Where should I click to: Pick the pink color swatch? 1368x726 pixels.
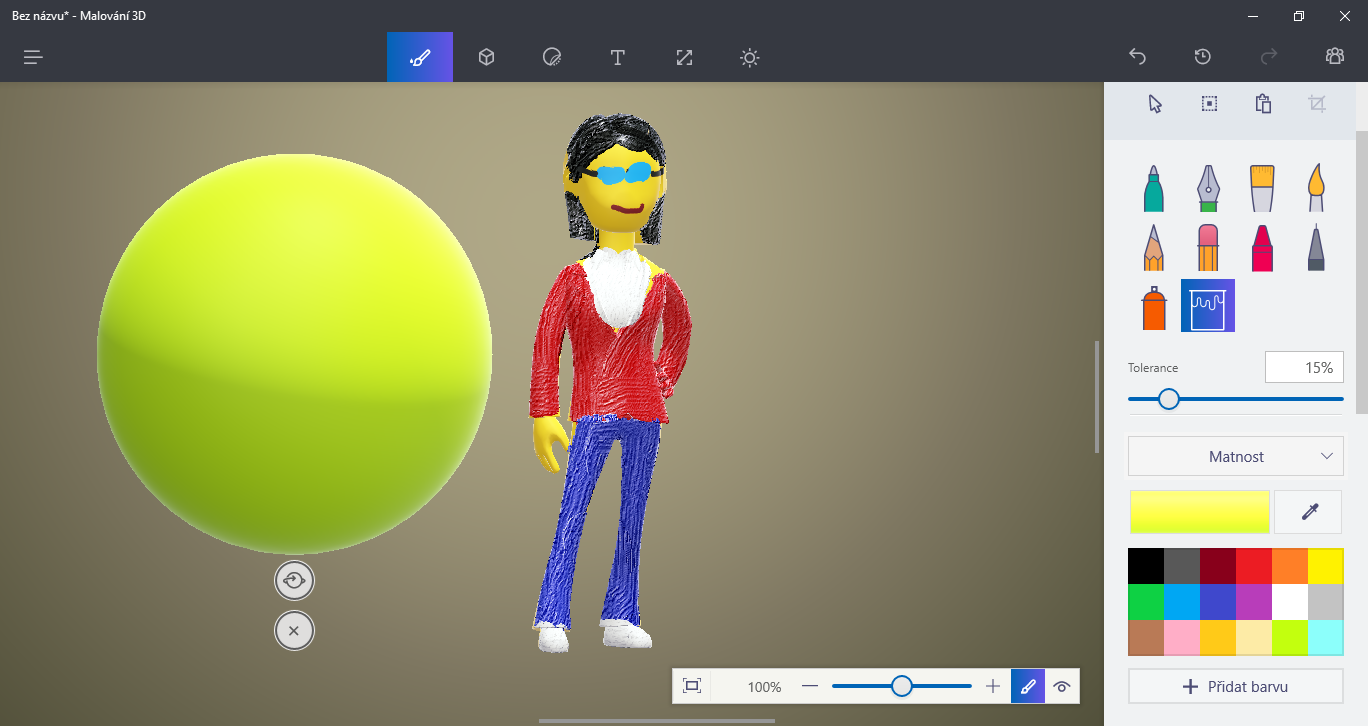(1182, 638)
